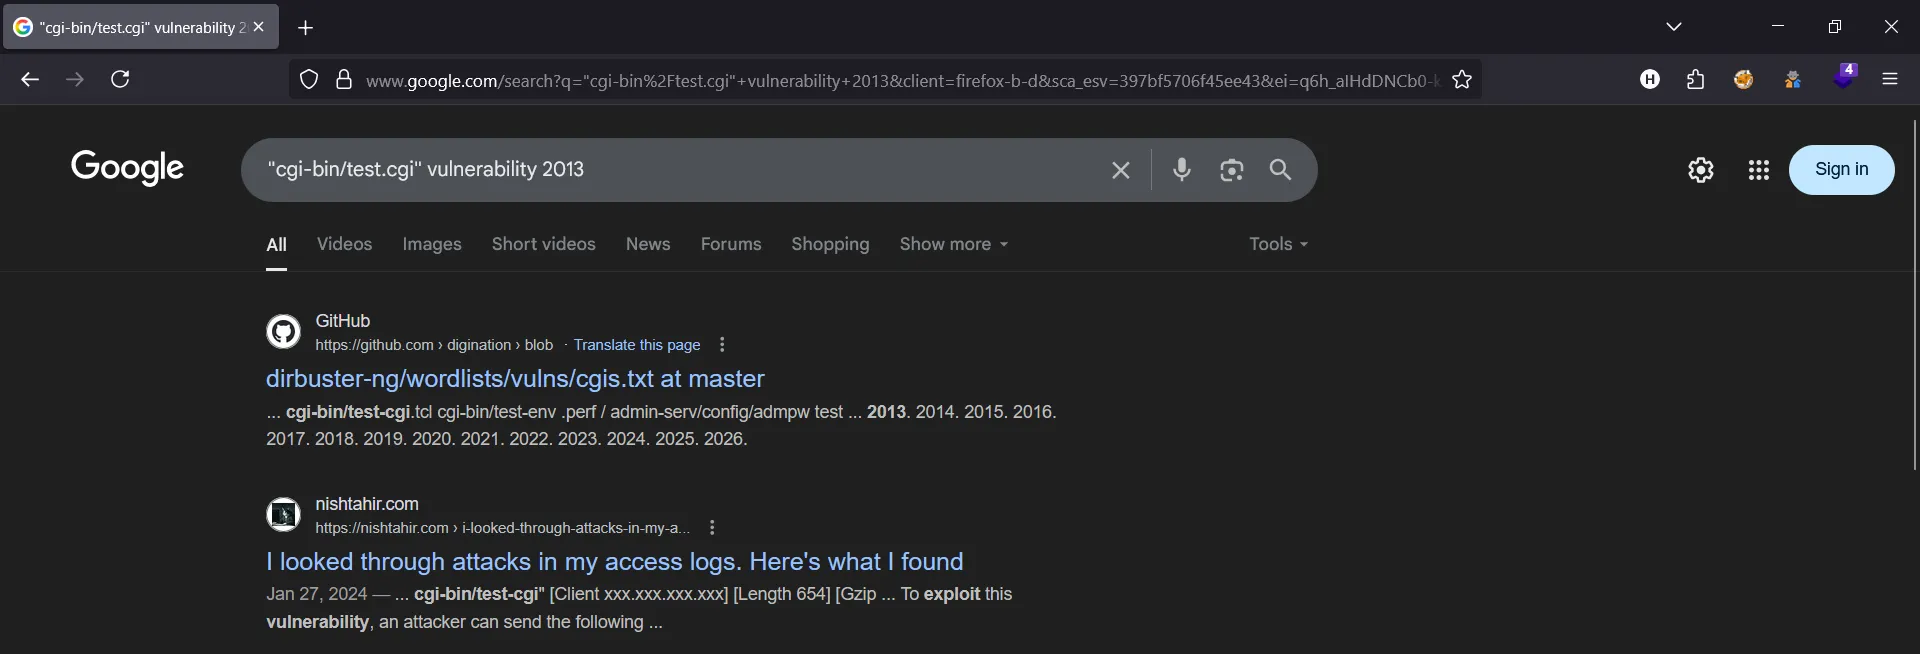
Task: Expand the Show more filters dropdown
Action: pos(953,244)
